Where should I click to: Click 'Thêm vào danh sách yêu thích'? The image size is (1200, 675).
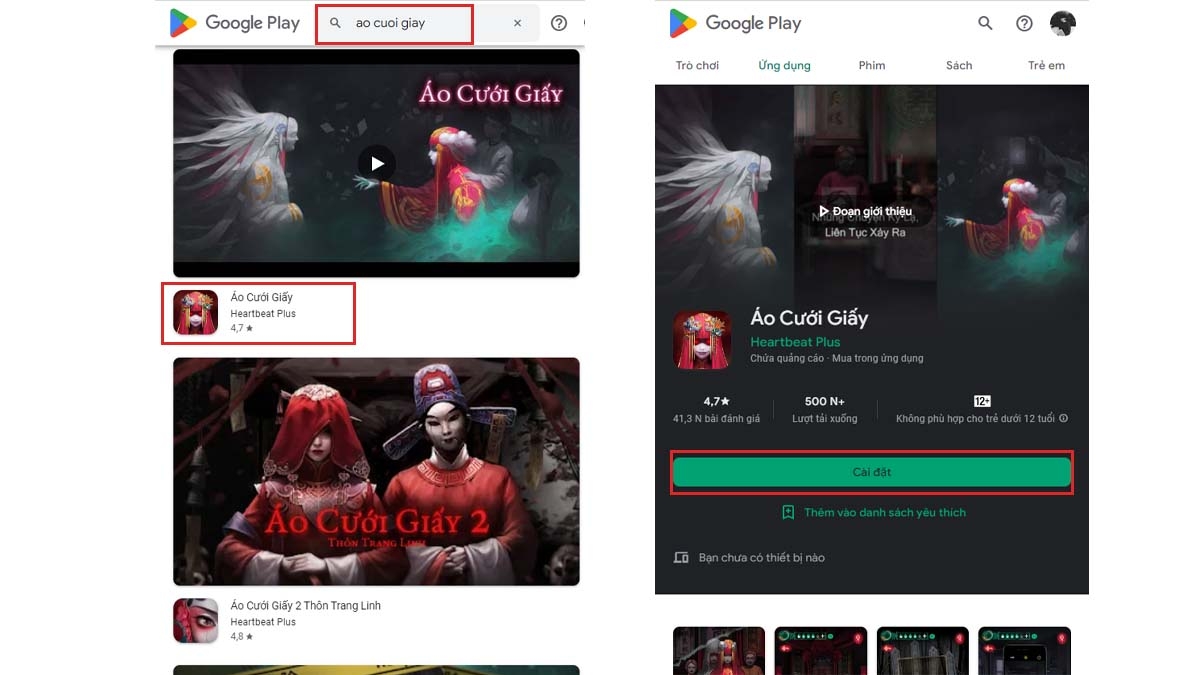point(885,512)
